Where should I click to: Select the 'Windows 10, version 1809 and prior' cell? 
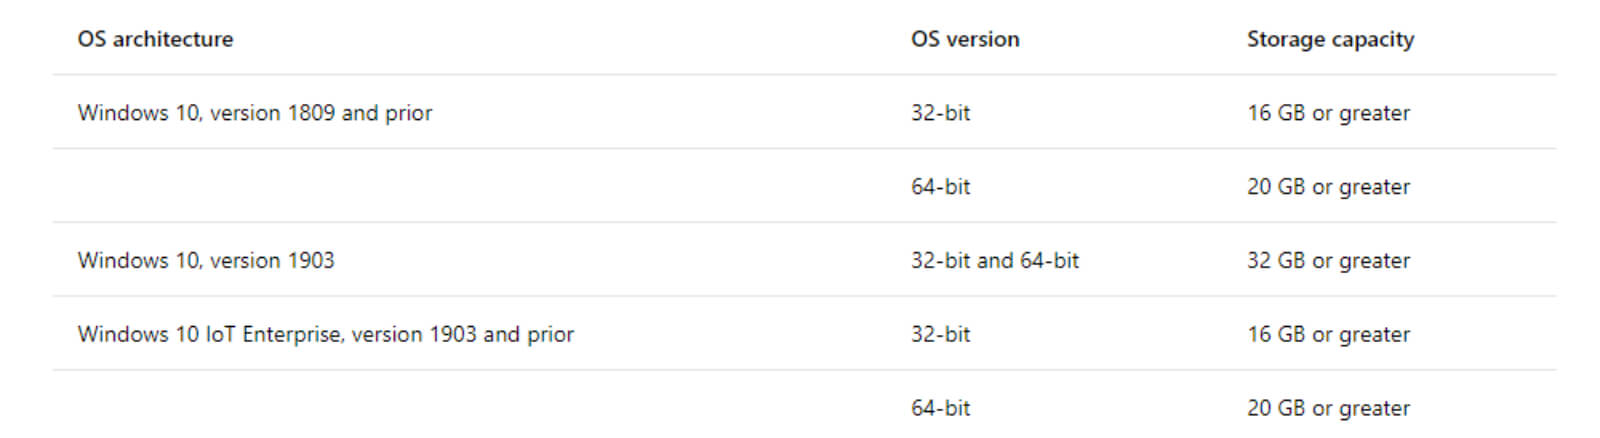pyautogui.click(x=255, y=113)
